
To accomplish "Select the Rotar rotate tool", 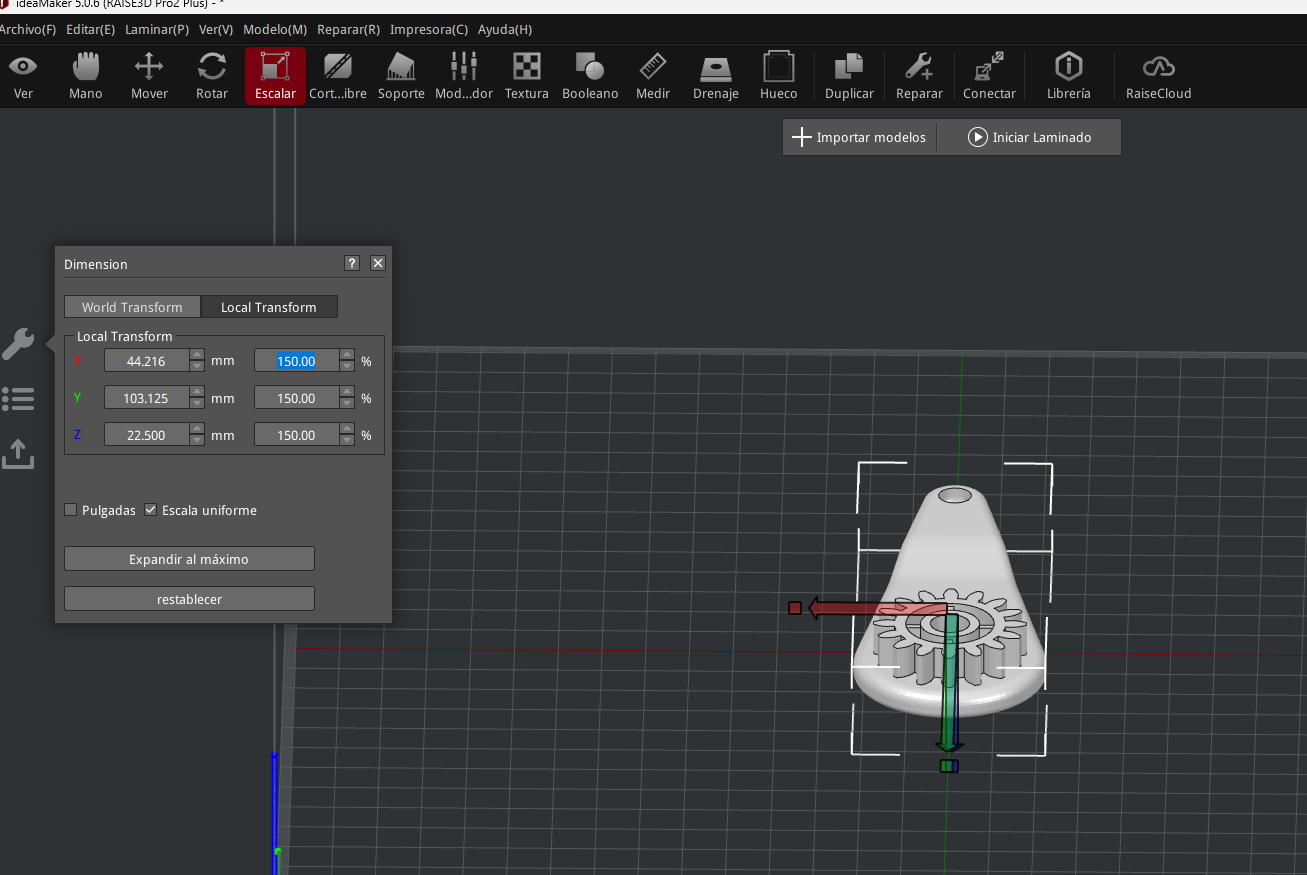I will point(211,76).
